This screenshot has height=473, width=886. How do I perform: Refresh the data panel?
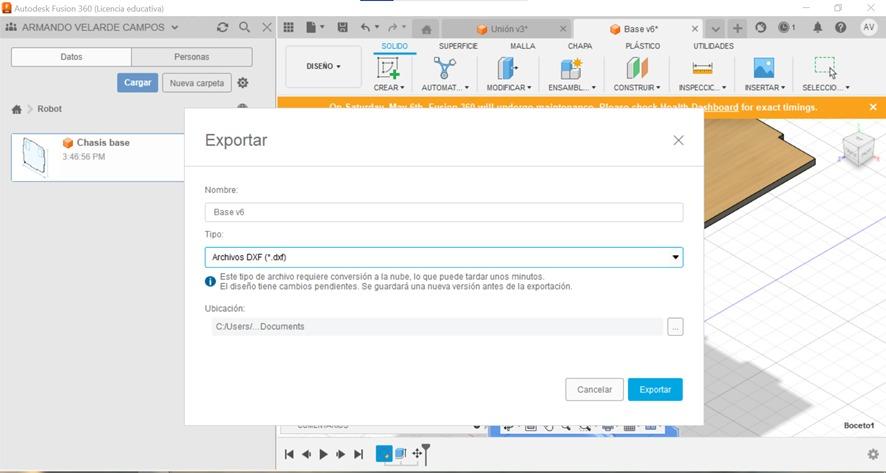coord(223,27)
